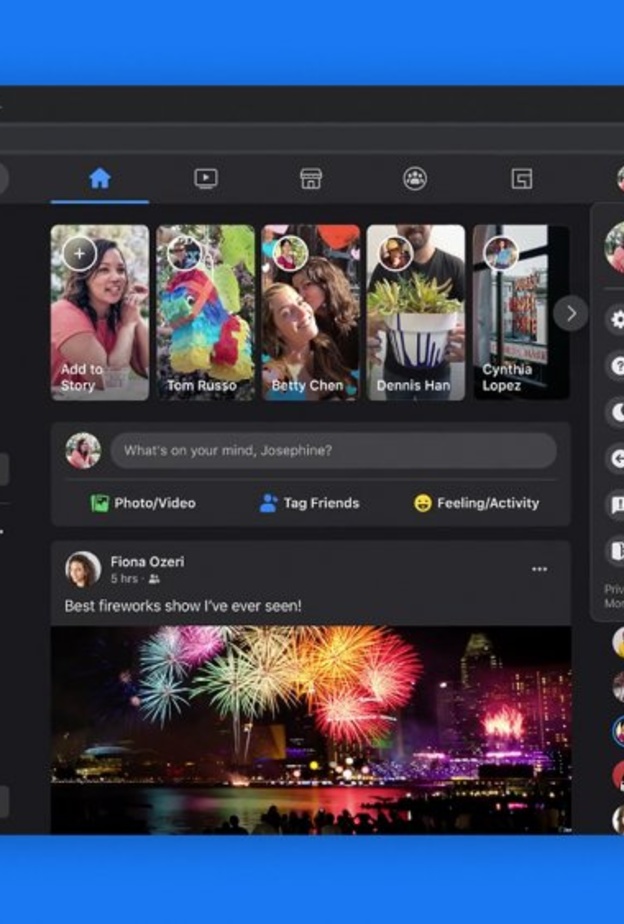Click the What's on your mind field
This screenshot has width=624, height=924.
pos(334,451)
